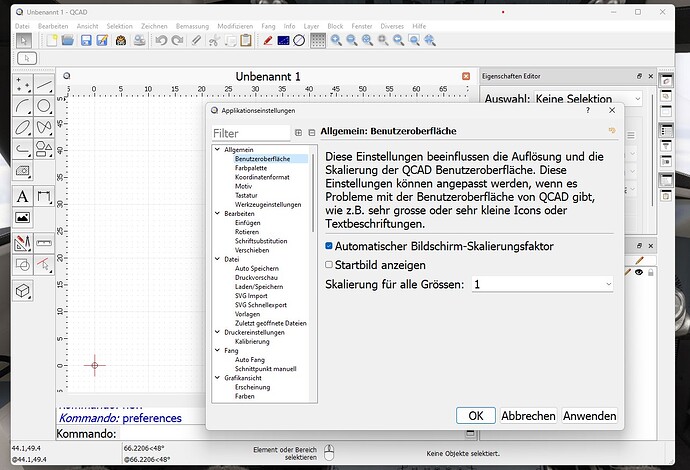Screen dimensions: 690x470
Task: Click the Undo arrow icon
Action: click(x=161, y=40)
